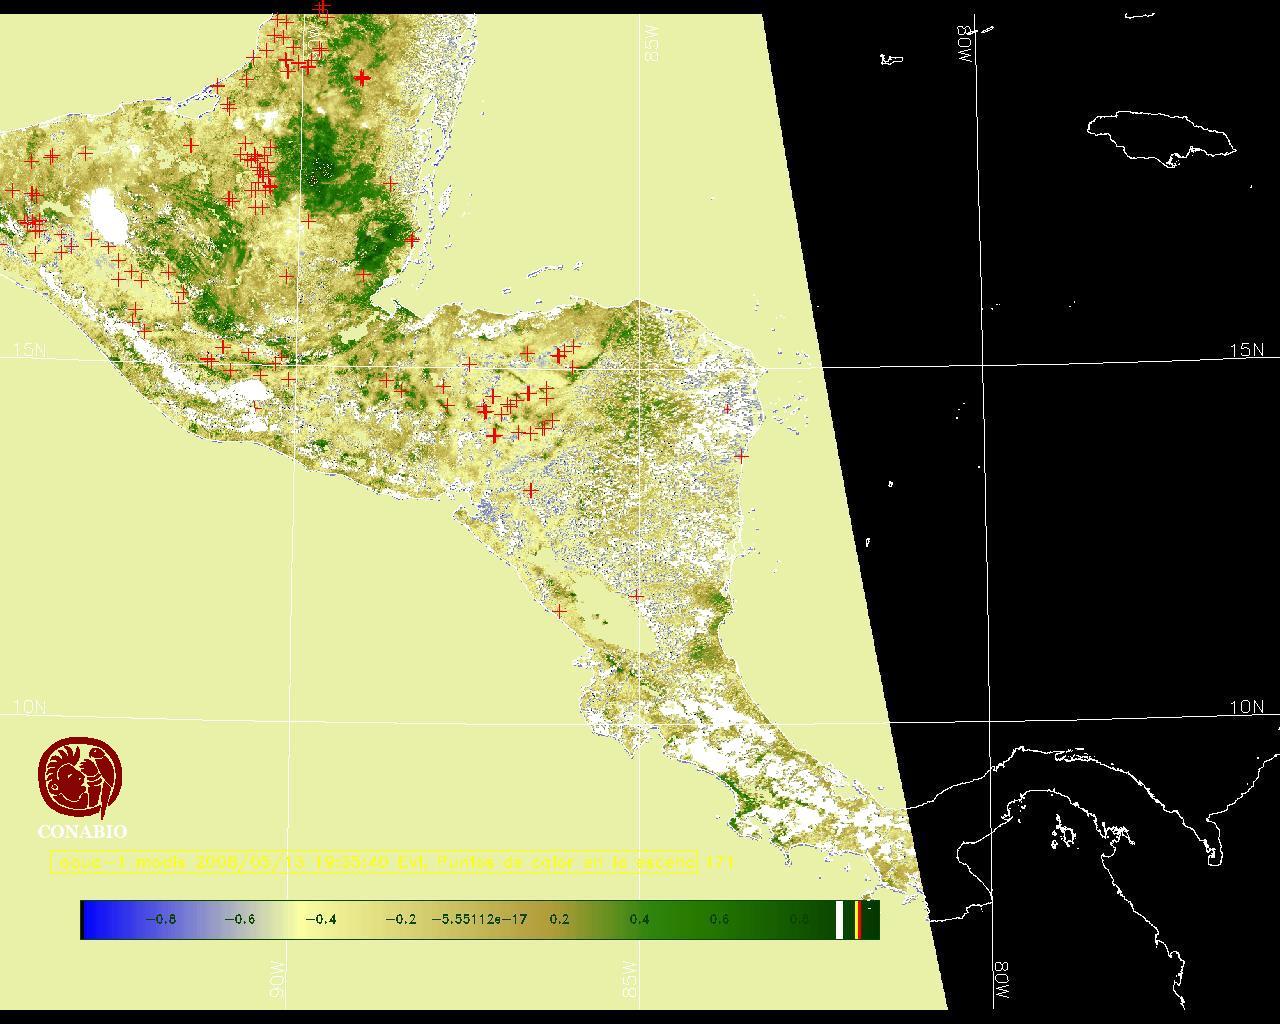Click the 85W label at the bottom

coord(629,980)
